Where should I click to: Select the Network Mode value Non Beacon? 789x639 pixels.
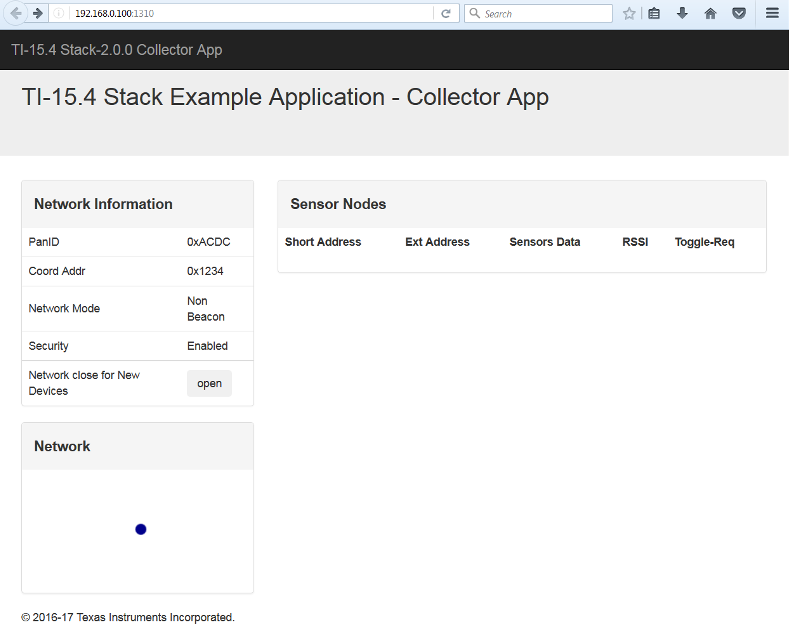(206, 309)
